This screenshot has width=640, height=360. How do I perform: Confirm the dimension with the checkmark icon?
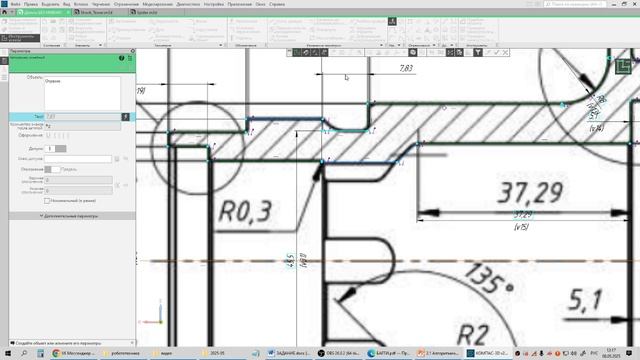pyautogui.click(x=497, y=52)
